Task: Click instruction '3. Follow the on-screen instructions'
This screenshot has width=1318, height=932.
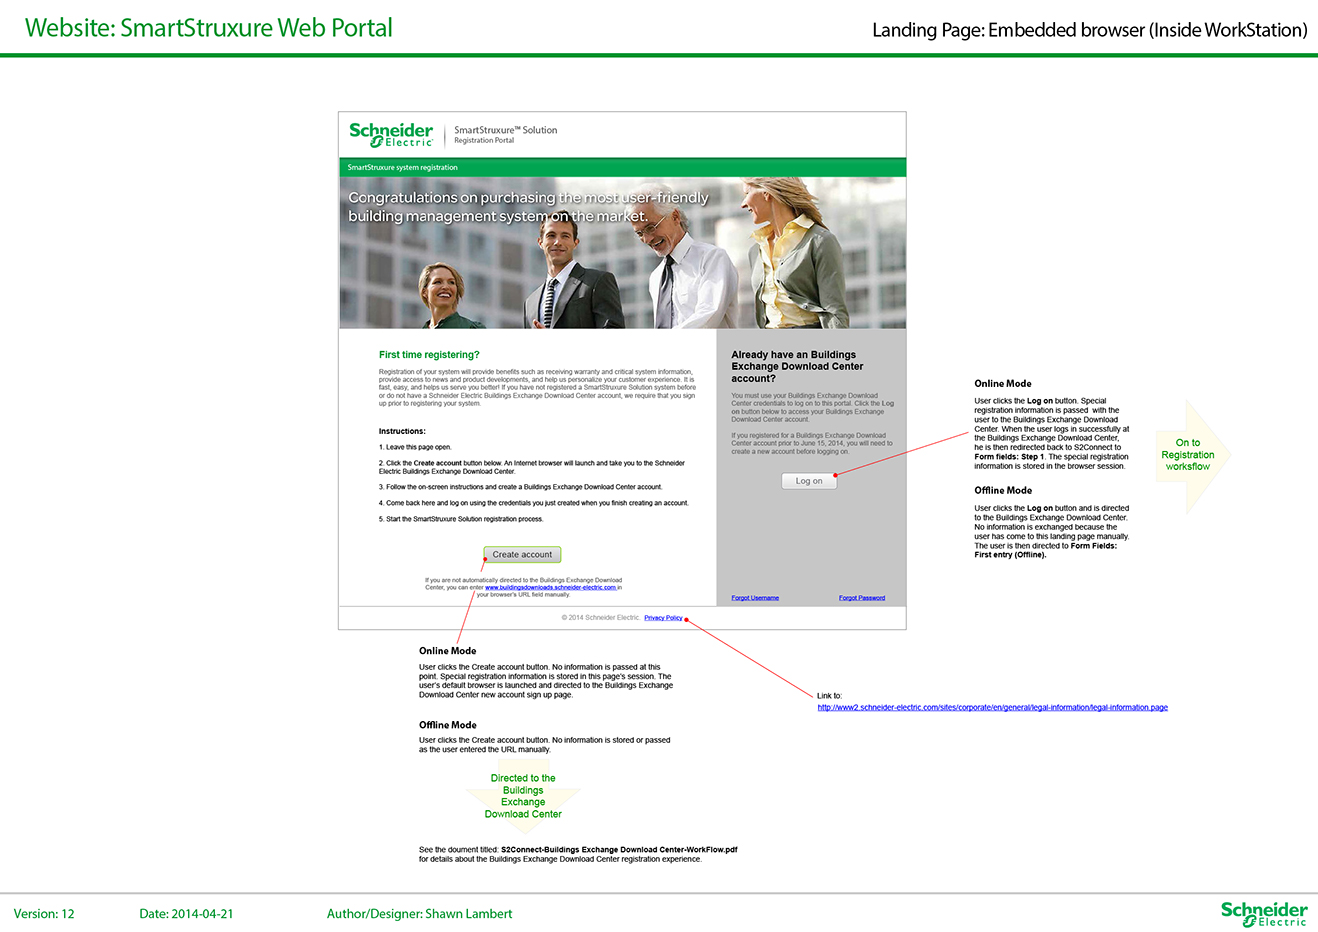Action: point(520,487)
